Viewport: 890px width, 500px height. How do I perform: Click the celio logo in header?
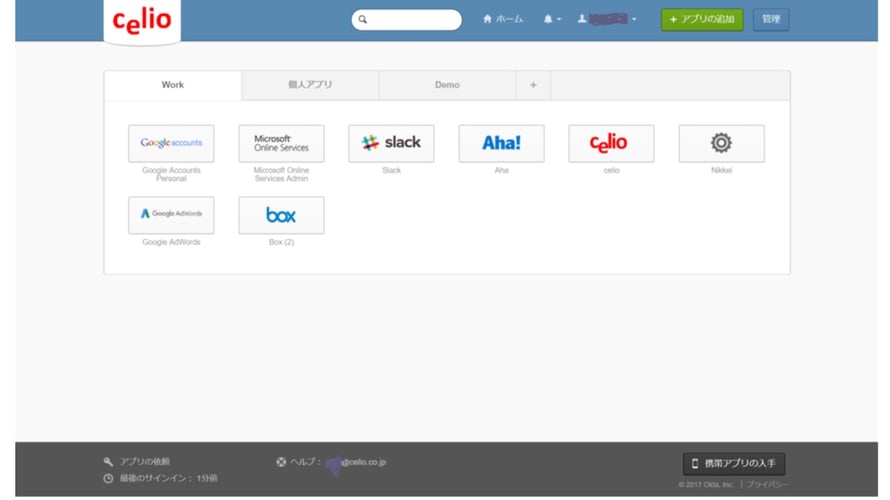tap(142, 22)
